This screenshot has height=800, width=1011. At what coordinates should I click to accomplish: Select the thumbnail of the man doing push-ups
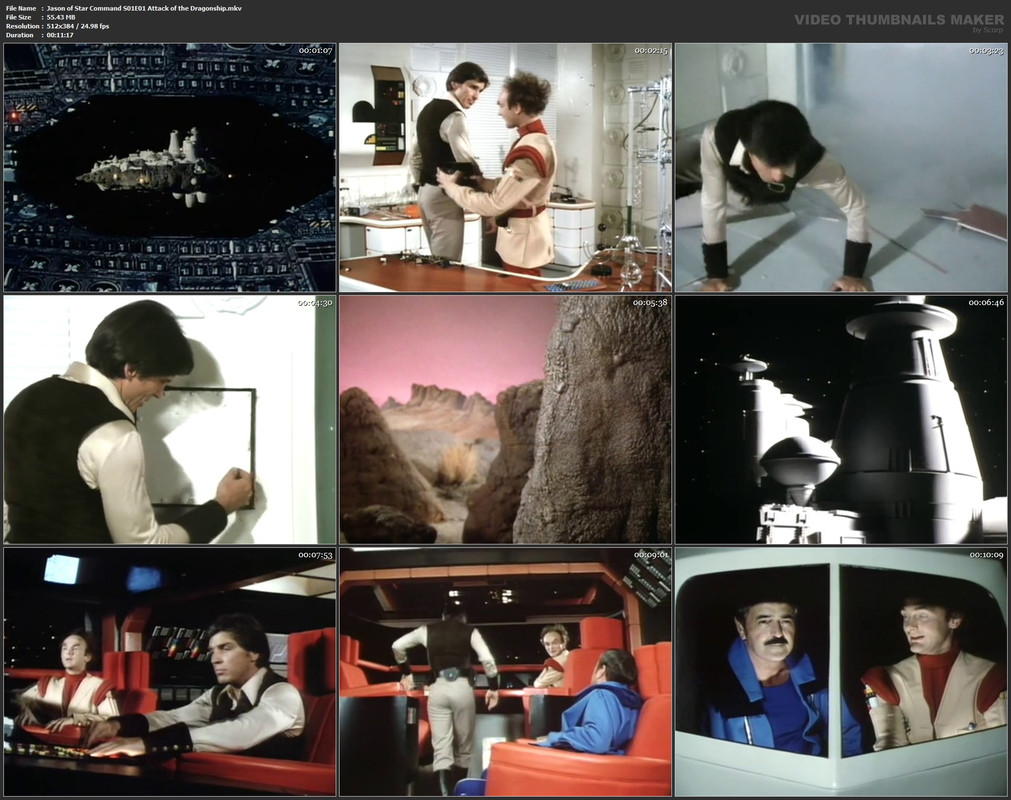(x=841, y=168)
